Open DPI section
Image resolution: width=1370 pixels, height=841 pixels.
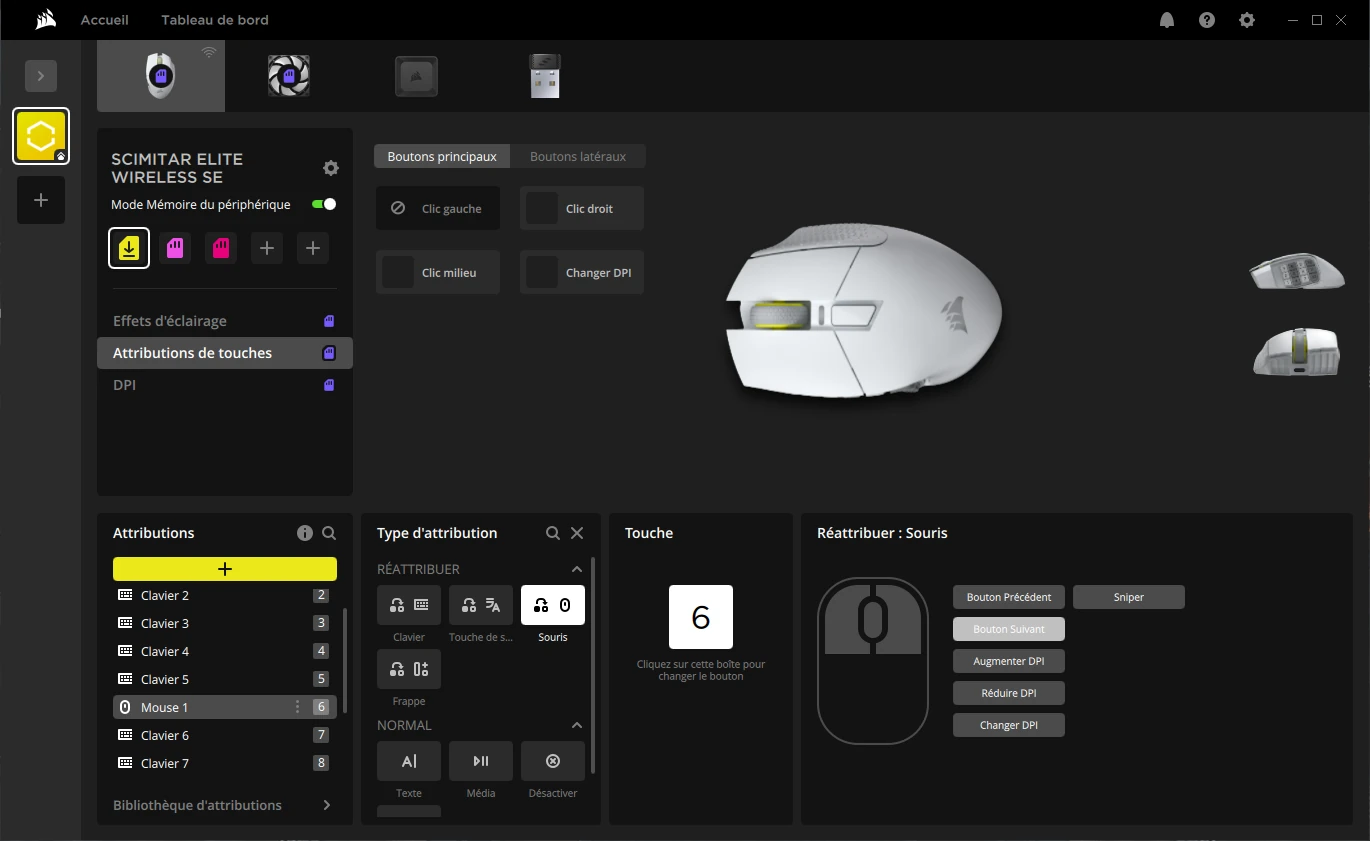tap(225, 385)
